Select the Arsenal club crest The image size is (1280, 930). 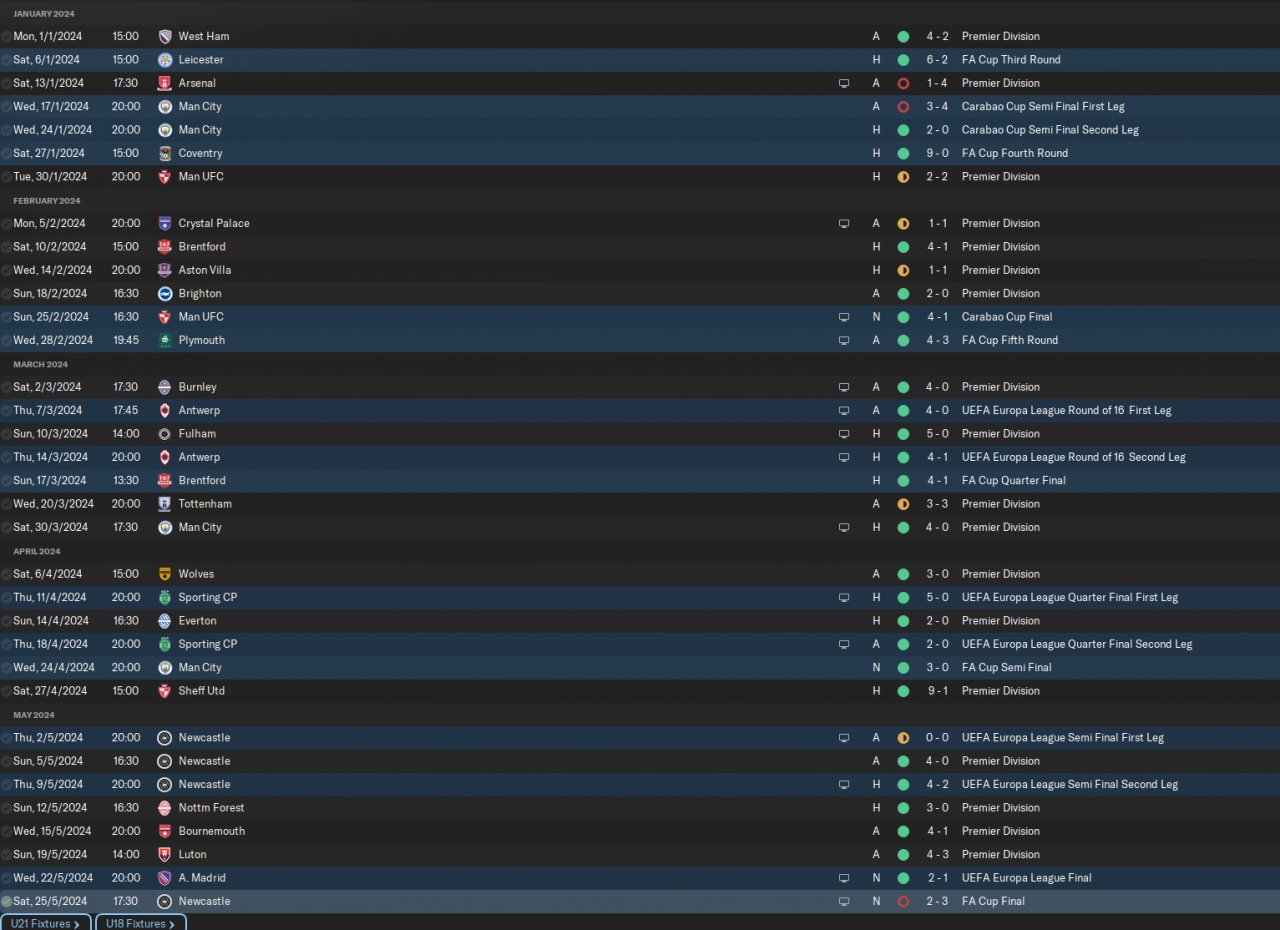pos(165,83)
